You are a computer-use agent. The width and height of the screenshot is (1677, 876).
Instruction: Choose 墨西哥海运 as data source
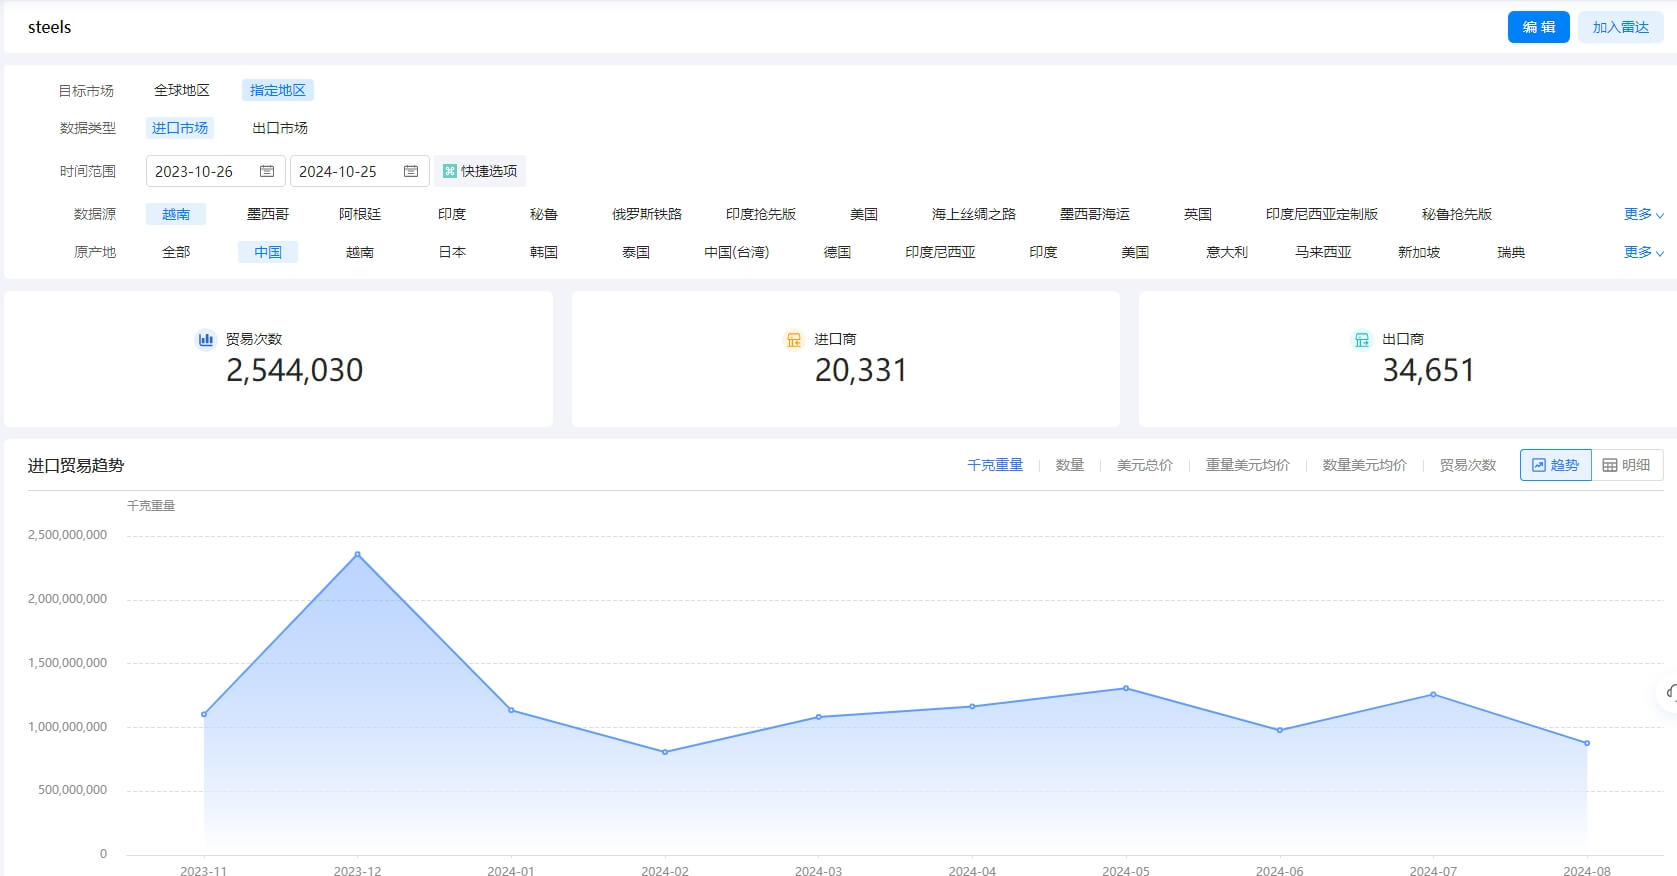(1095, 214)
